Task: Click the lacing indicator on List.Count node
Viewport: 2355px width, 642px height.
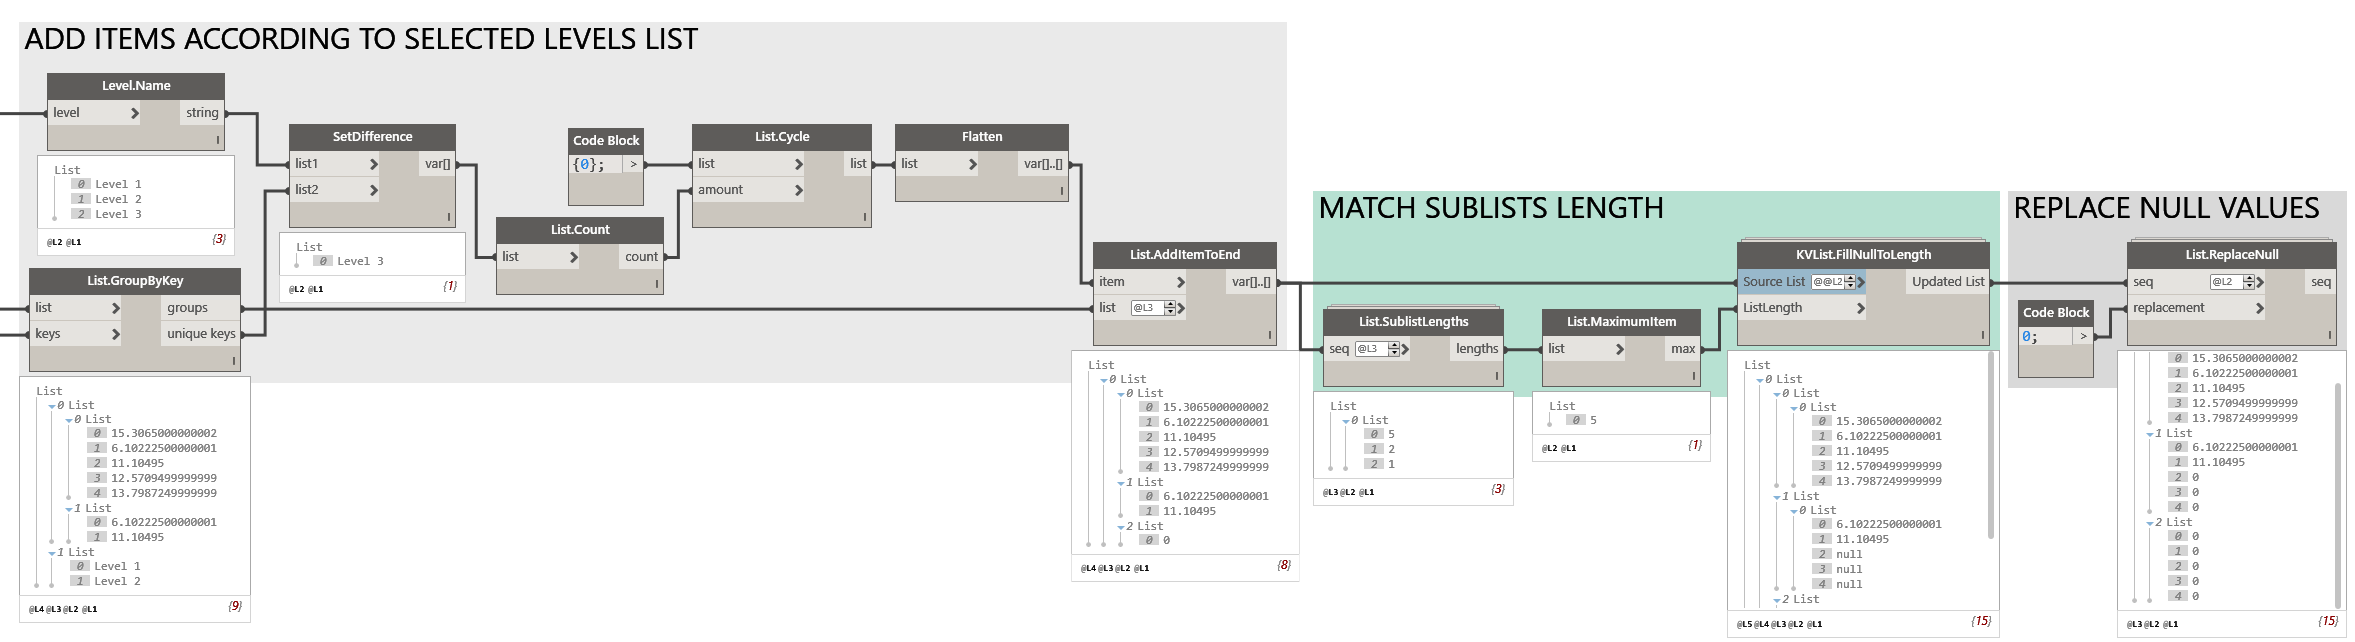Action: [x=656, y=284]
